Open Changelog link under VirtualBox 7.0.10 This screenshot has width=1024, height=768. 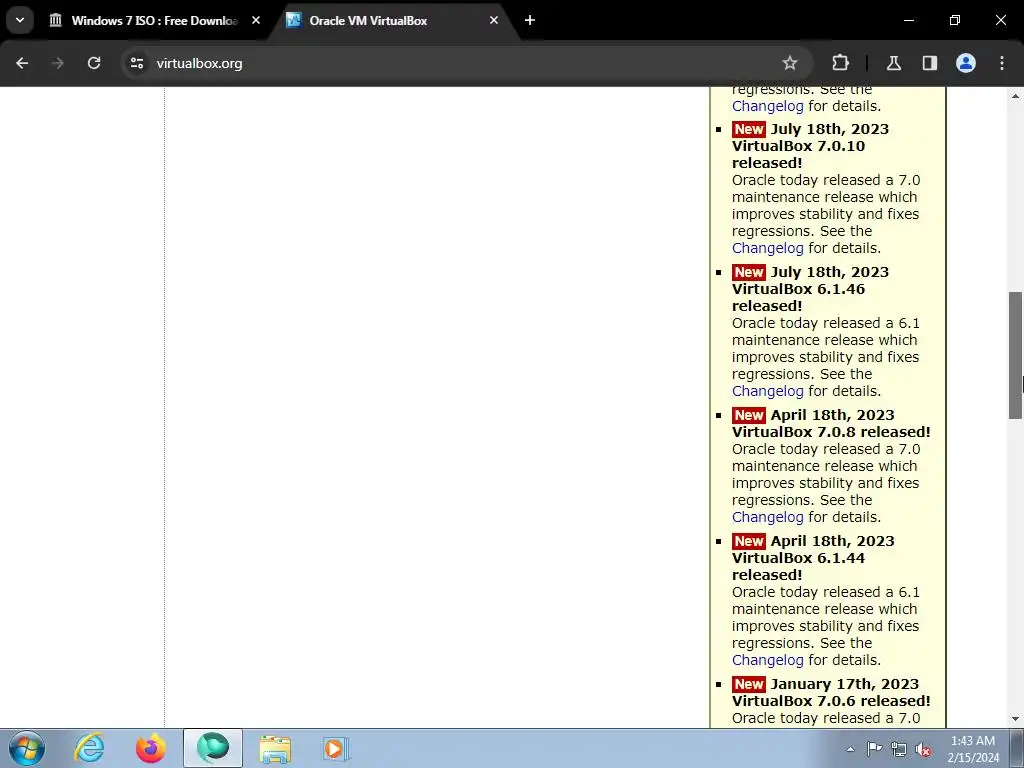pyautogui.click(x=767, y=248)
